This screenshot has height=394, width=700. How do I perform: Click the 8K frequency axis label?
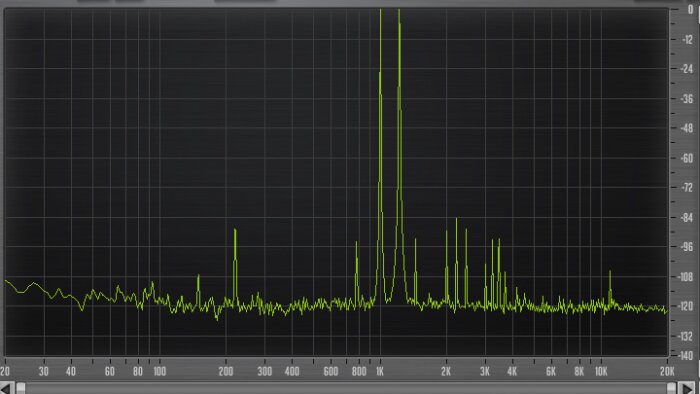[x=579, y=371]
